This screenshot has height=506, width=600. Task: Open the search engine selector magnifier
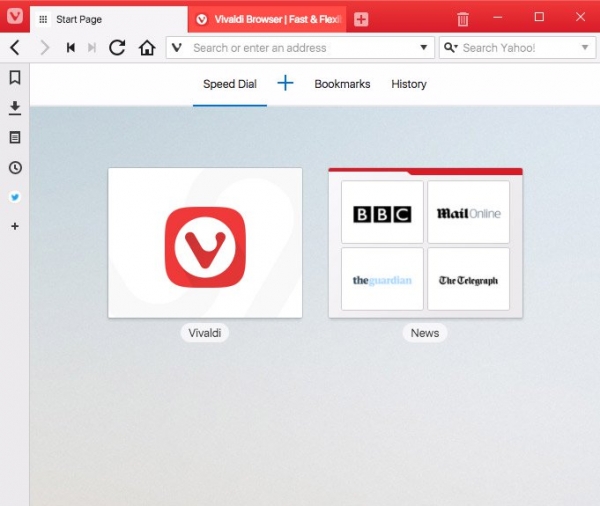449,48
